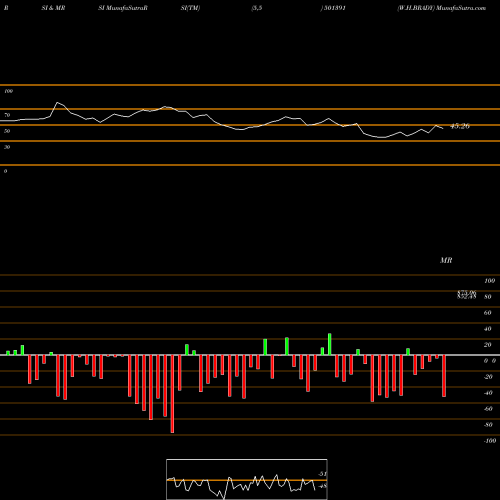Viewport: 500px width, 500px height.
Task: Click the last red bar at right of histogram
Action: 444,376
